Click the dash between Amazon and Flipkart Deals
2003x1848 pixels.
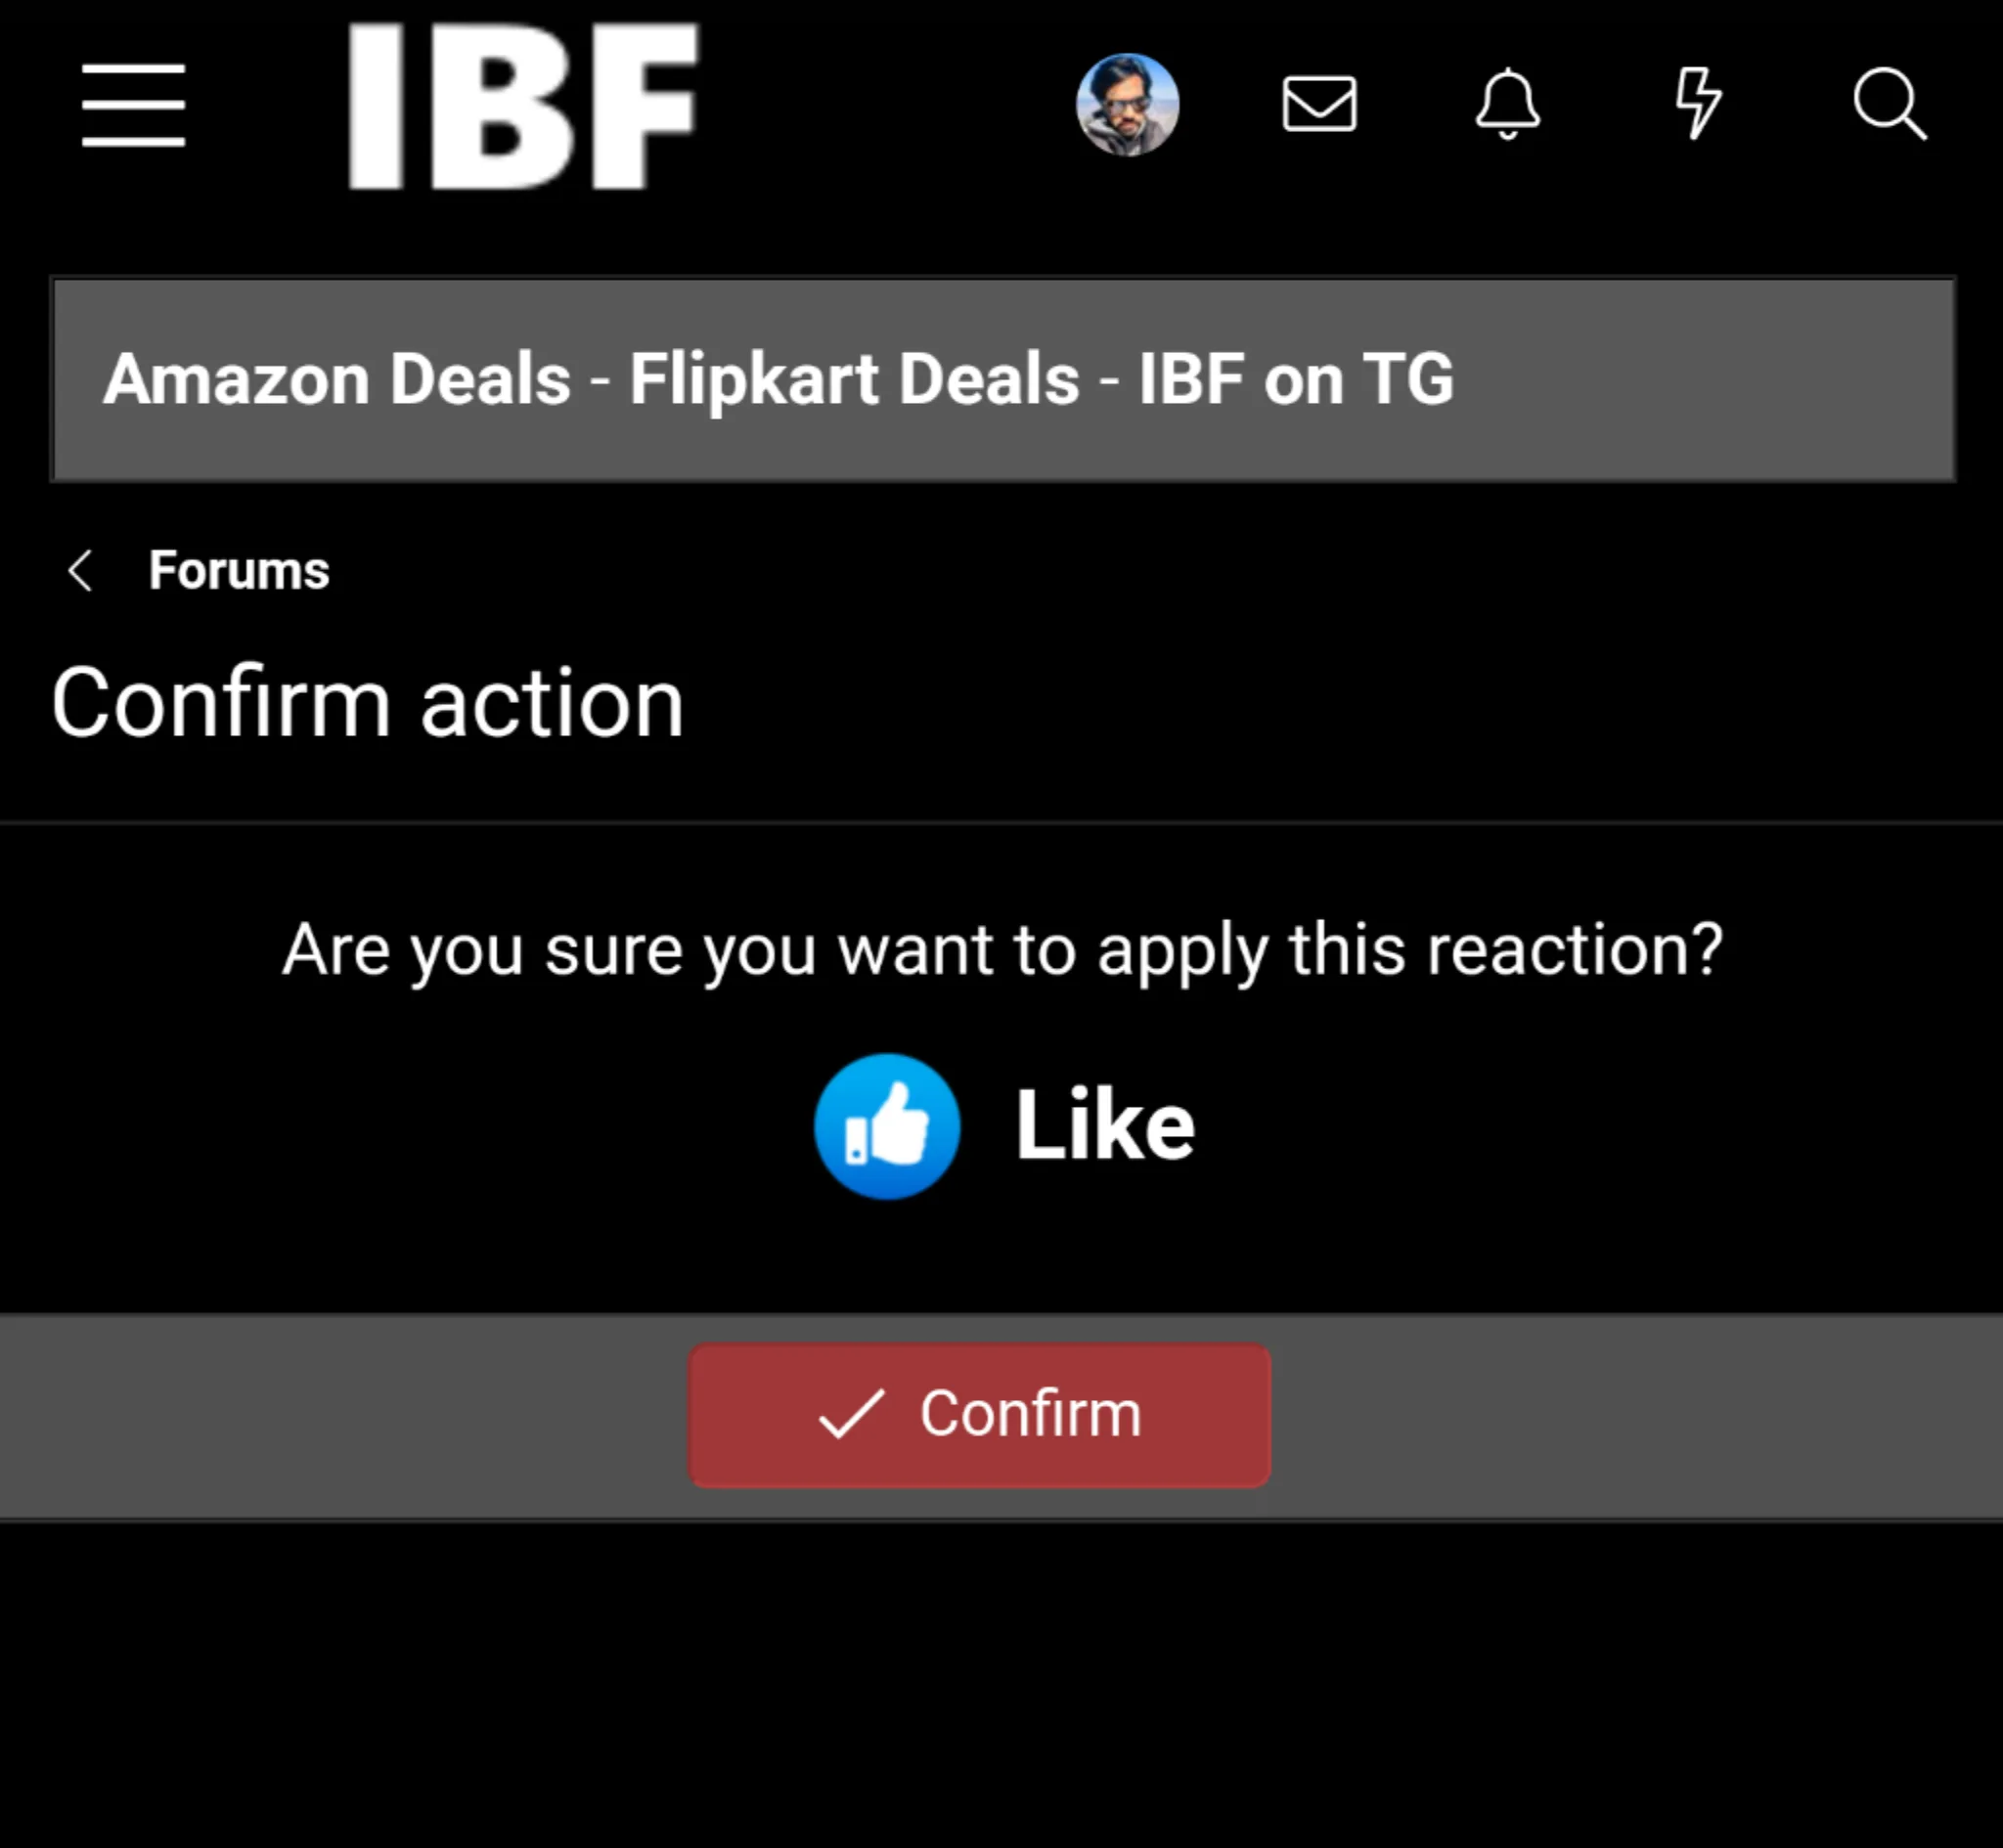pos(600,381)
